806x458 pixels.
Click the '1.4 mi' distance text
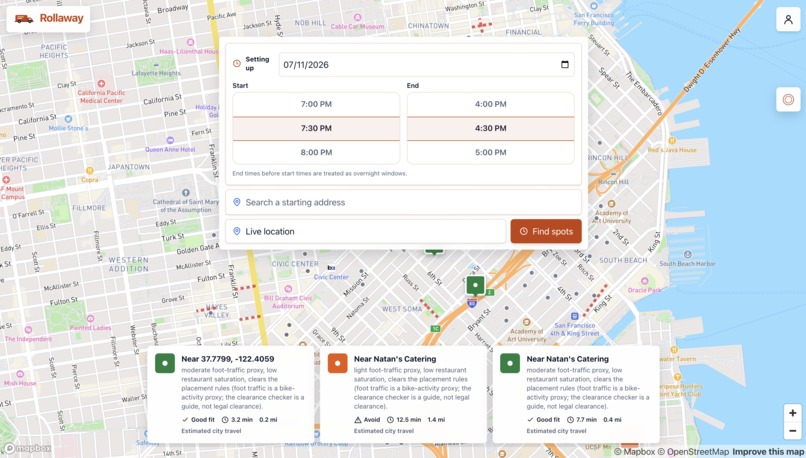pyautogui.click(x=436, y=420)
